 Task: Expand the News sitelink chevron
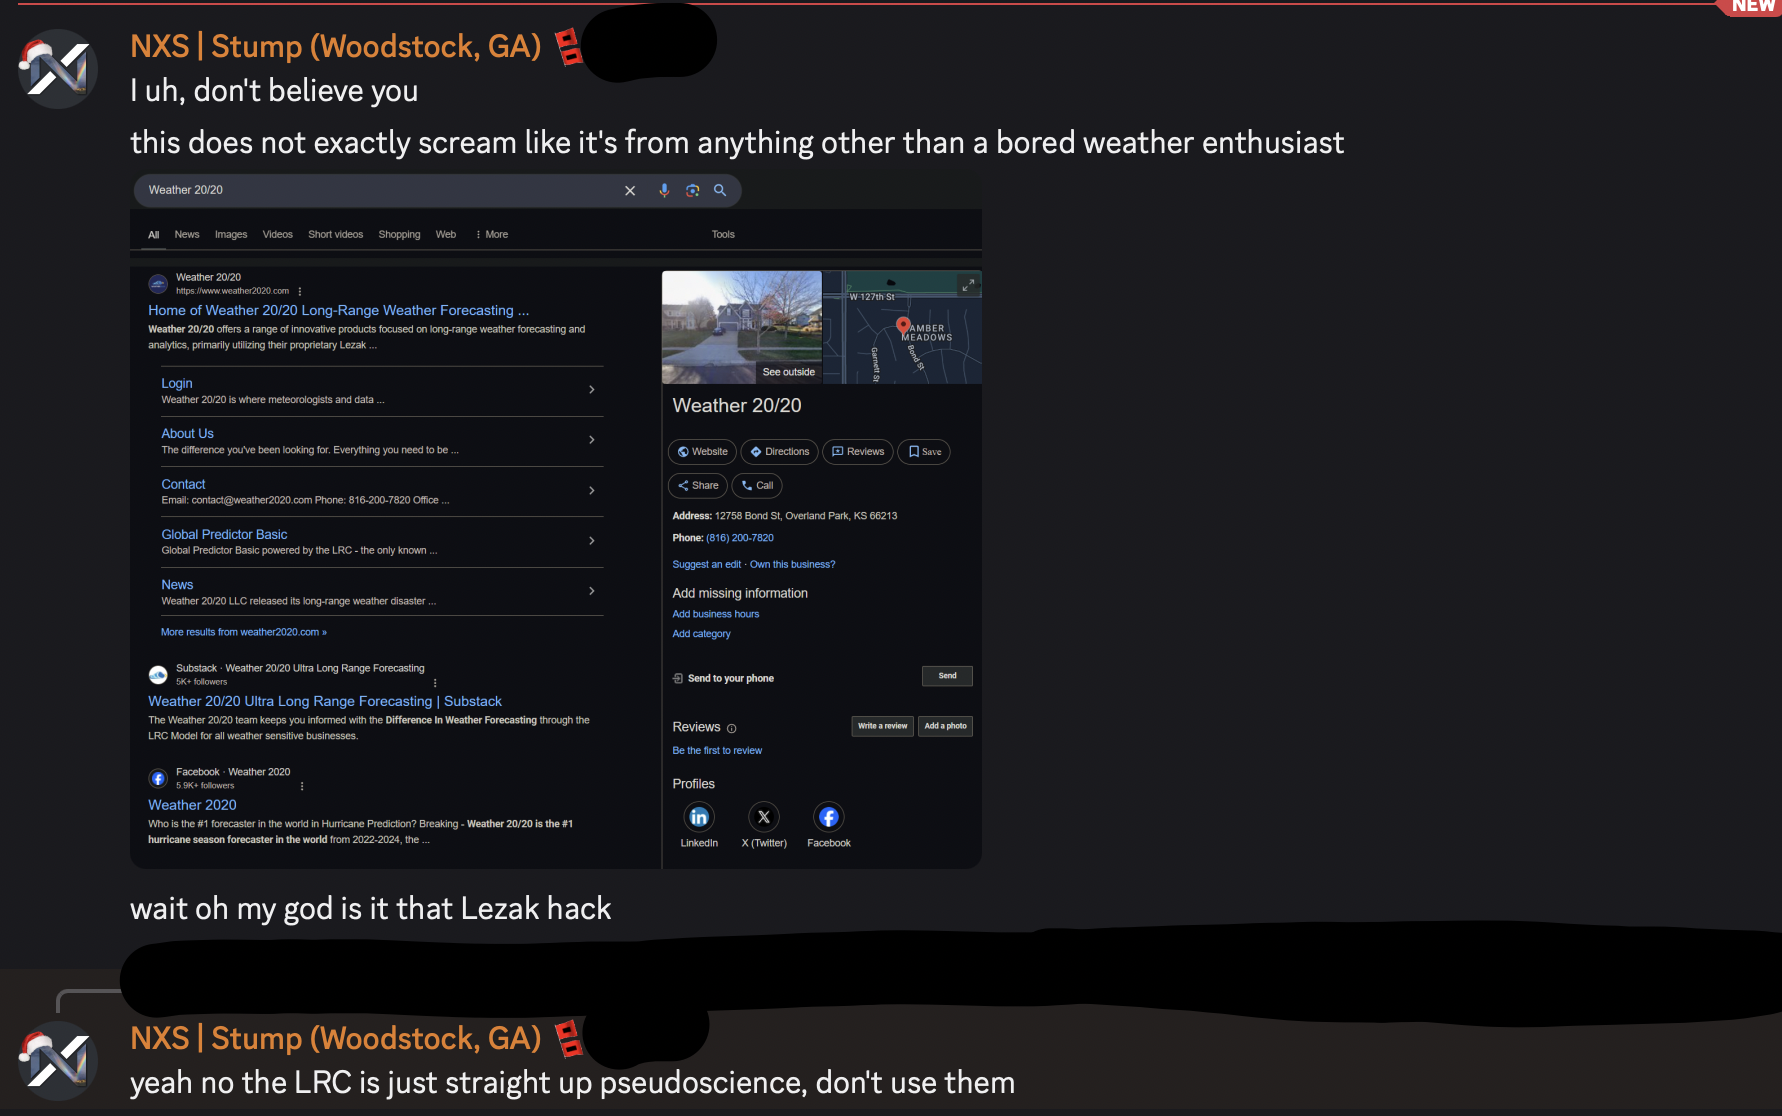[x=592, y=591]
